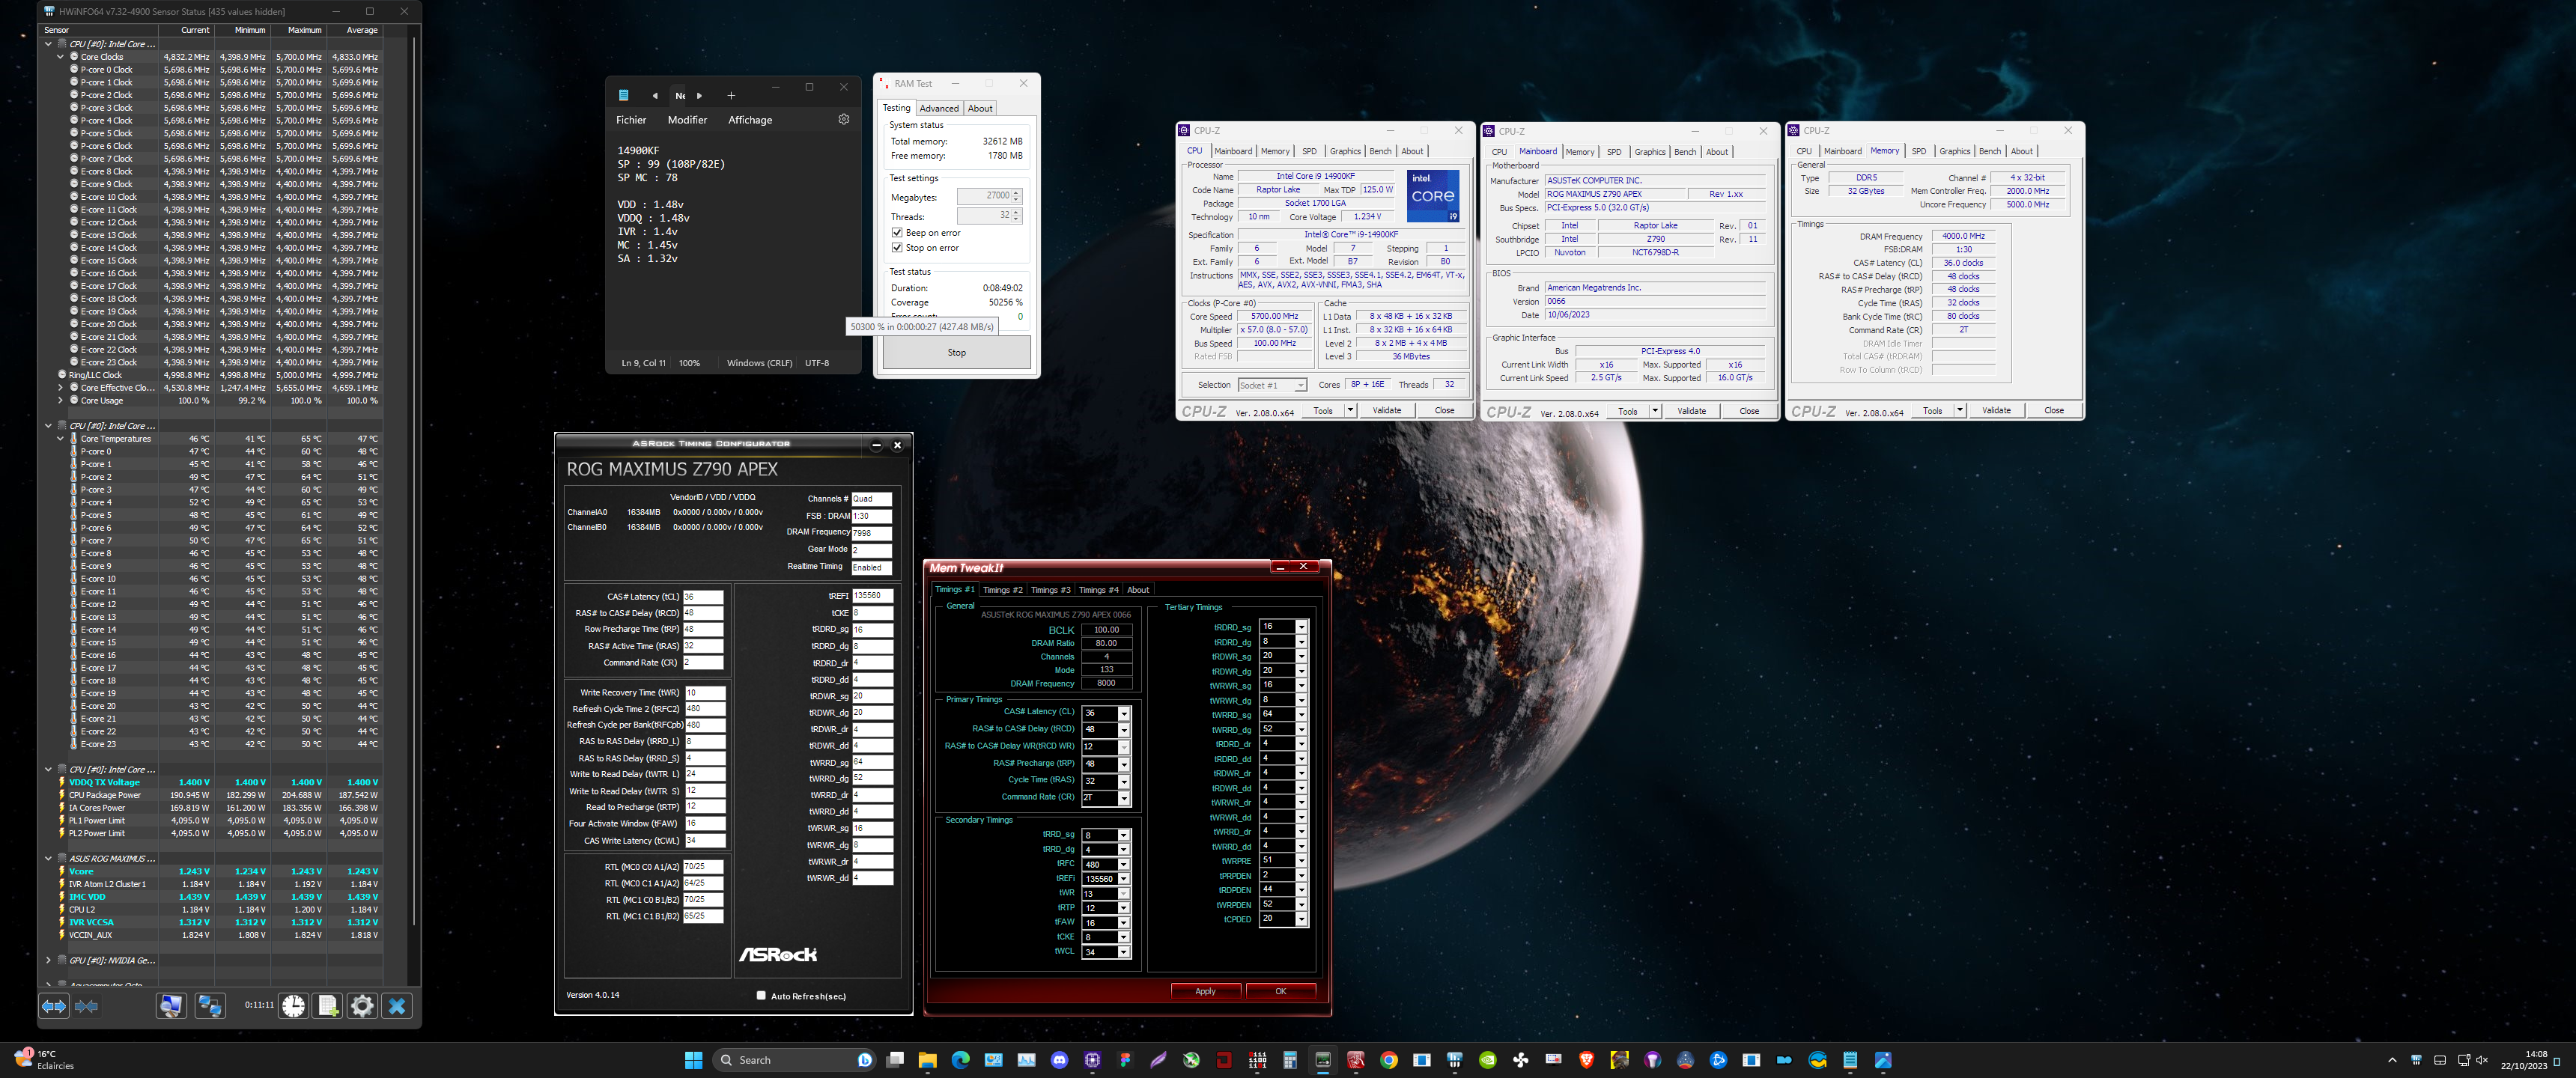Add new Notepad tab with plus icon
Viewport: 2576px width, 1078px height.
731,96
